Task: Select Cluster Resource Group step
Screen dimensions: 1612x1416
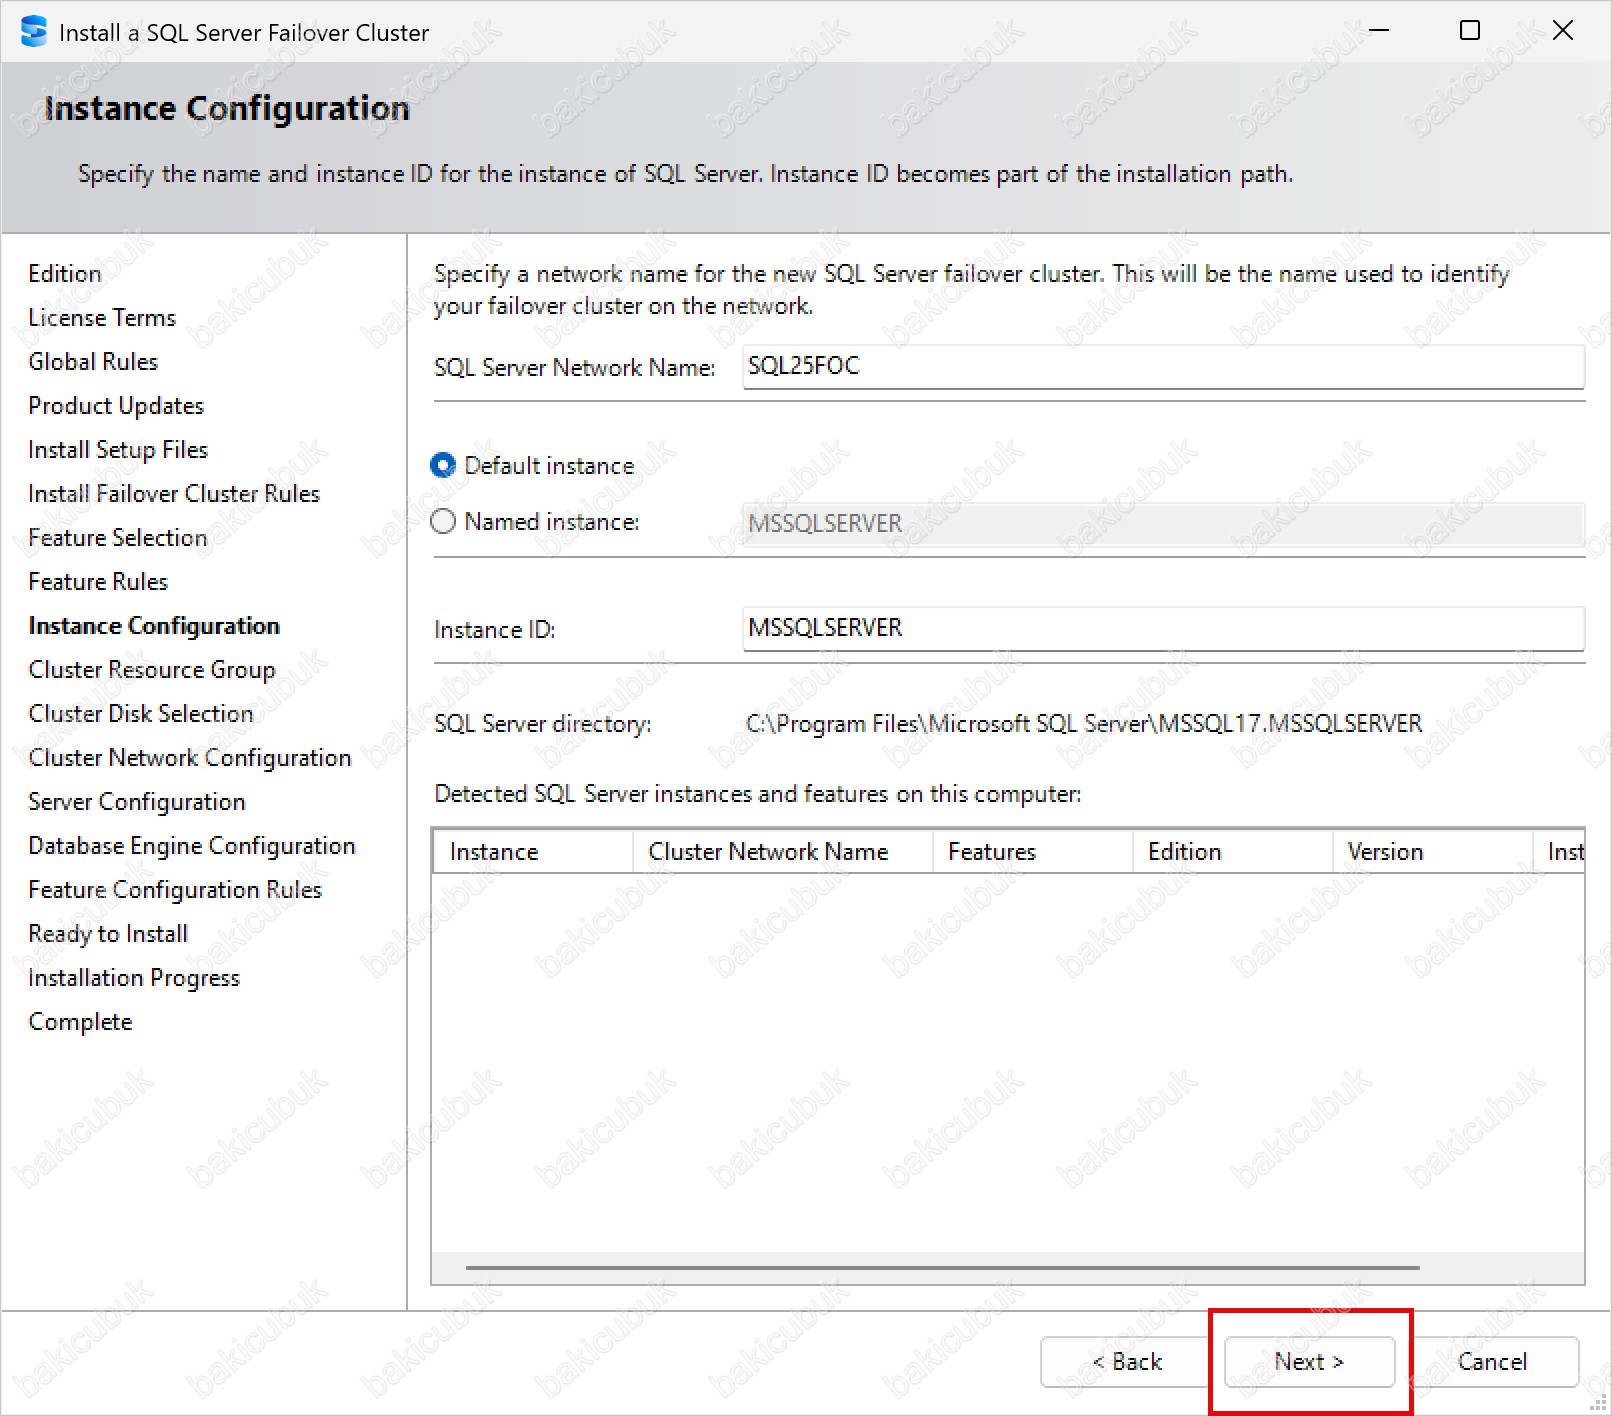Action: [x=152, y=670]
